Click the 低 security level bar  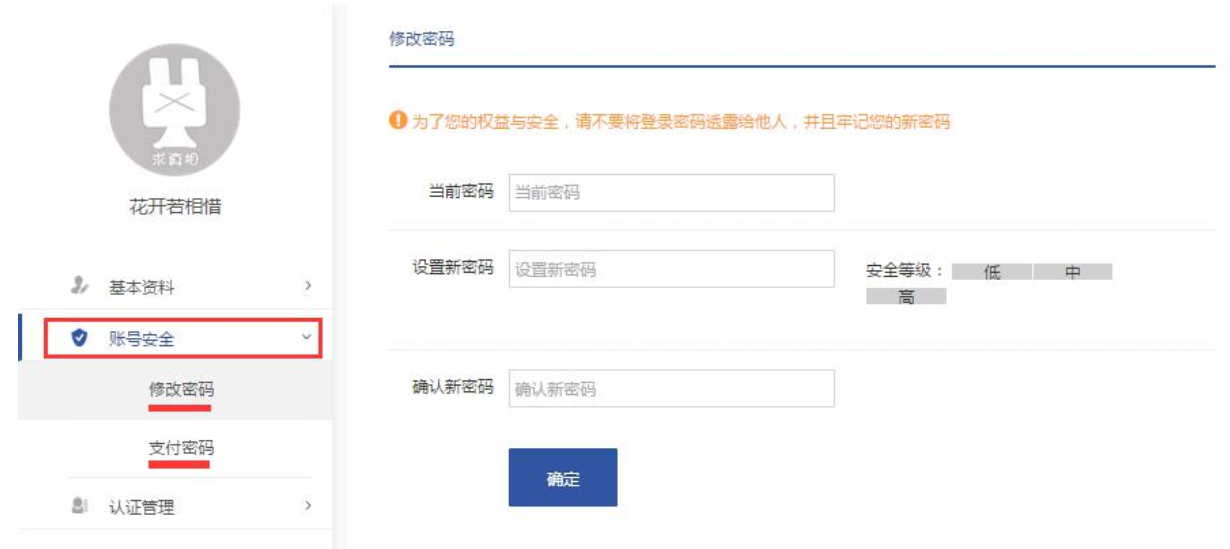pos(991,271)
